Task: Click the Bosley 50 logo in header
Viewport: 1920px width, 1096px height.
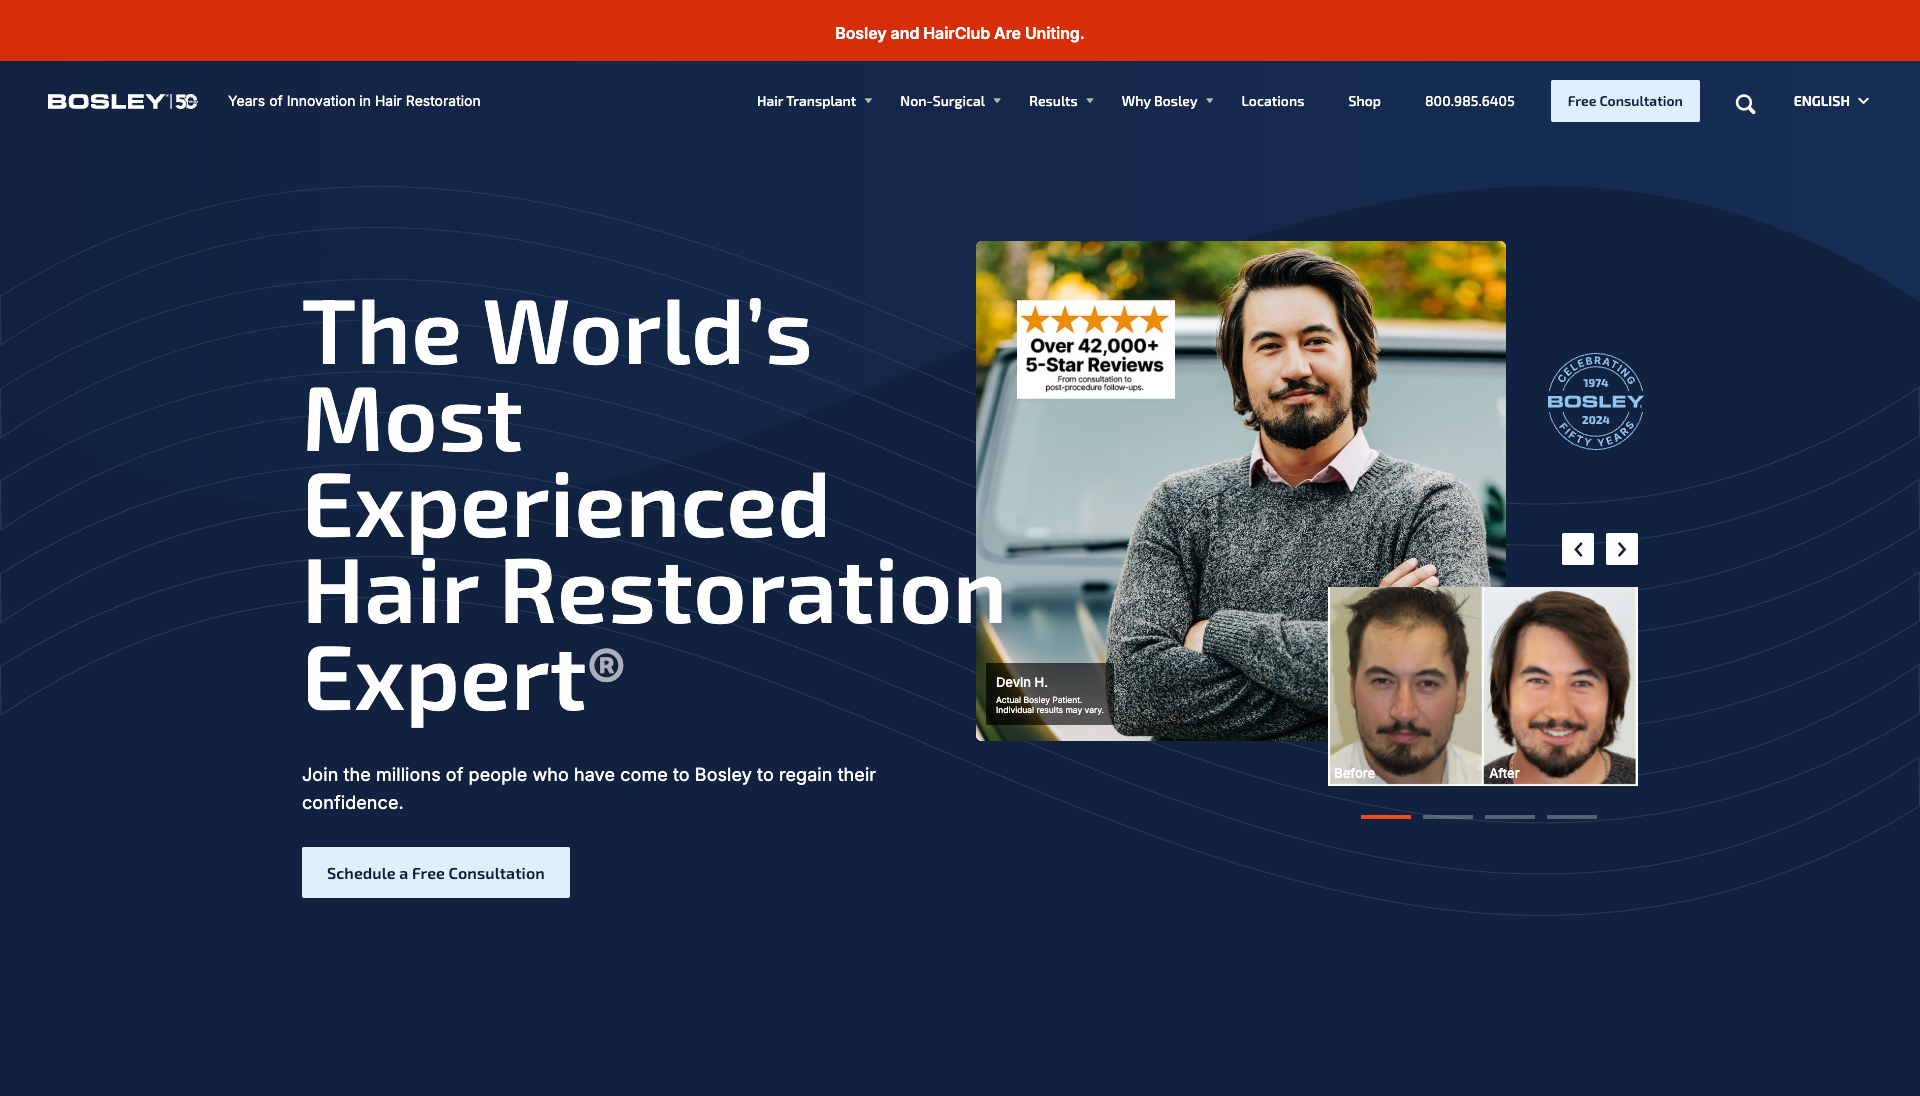Action: [122, 101]
